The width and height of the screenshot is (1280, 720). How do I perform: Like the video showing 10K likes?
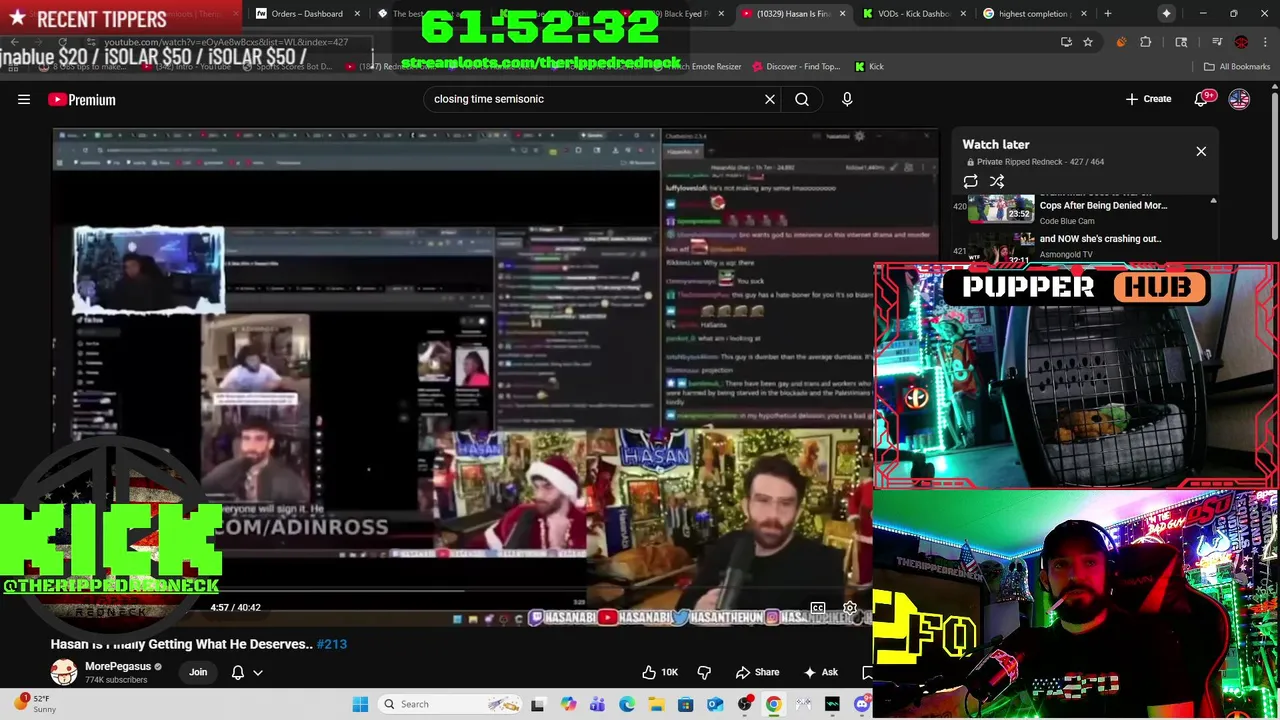pyautogui.click(x=661, y=672)
